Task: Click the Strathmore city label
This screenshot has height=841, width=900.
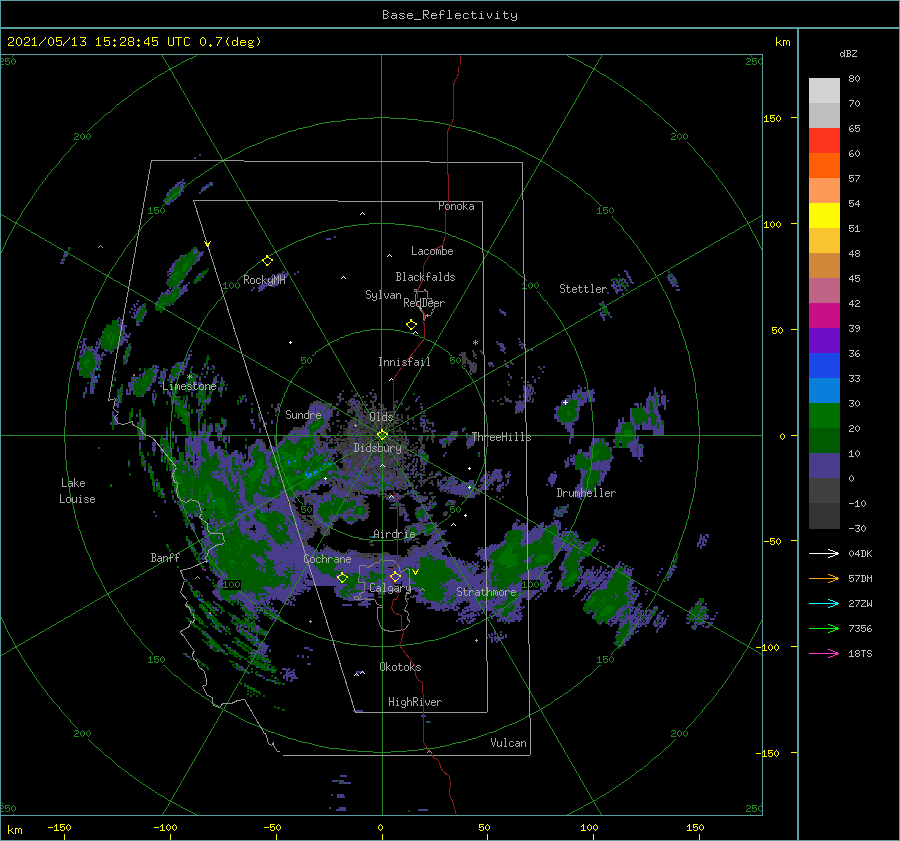Action: coord(486,592)
